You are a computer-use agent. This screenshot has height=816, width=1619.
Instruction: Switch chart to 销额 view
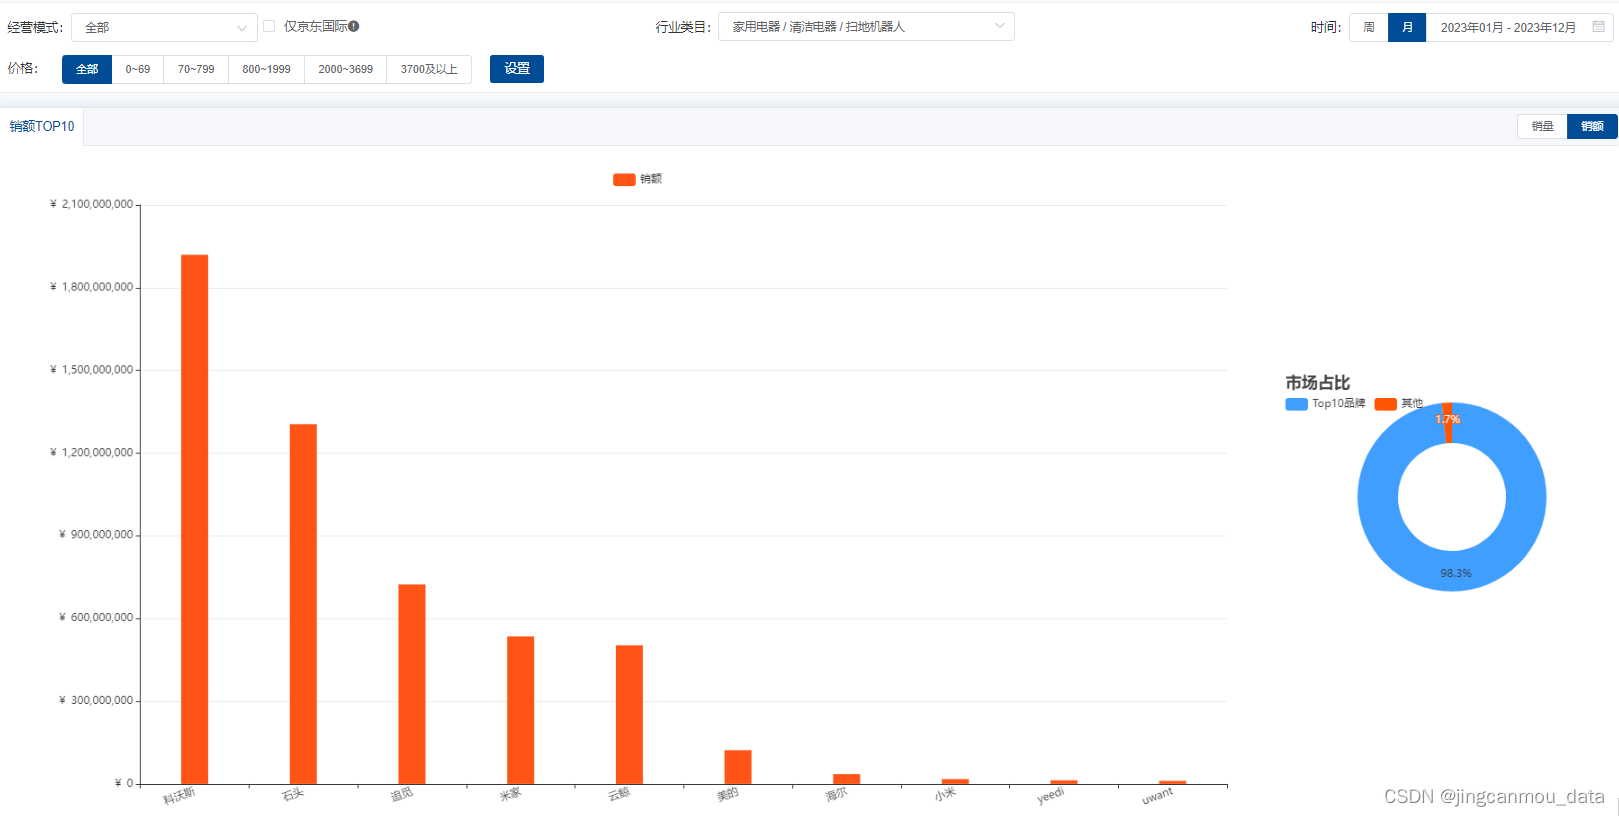(x=1592, y=126)
